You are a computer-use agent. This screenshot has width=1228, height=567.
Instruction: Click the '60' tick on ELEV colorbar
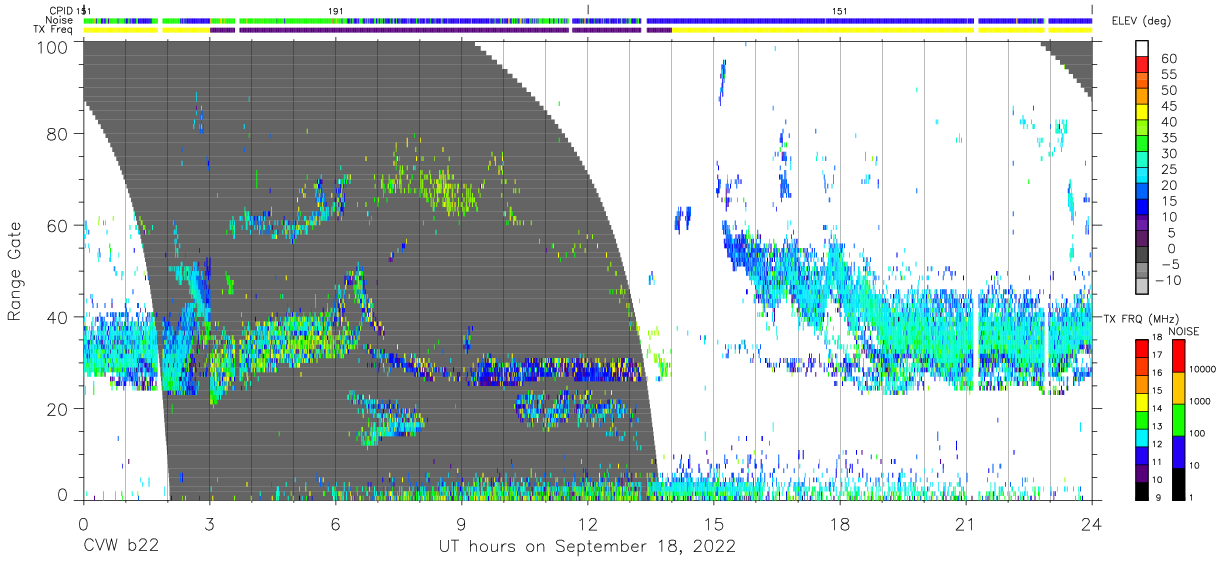[1168, 57]
